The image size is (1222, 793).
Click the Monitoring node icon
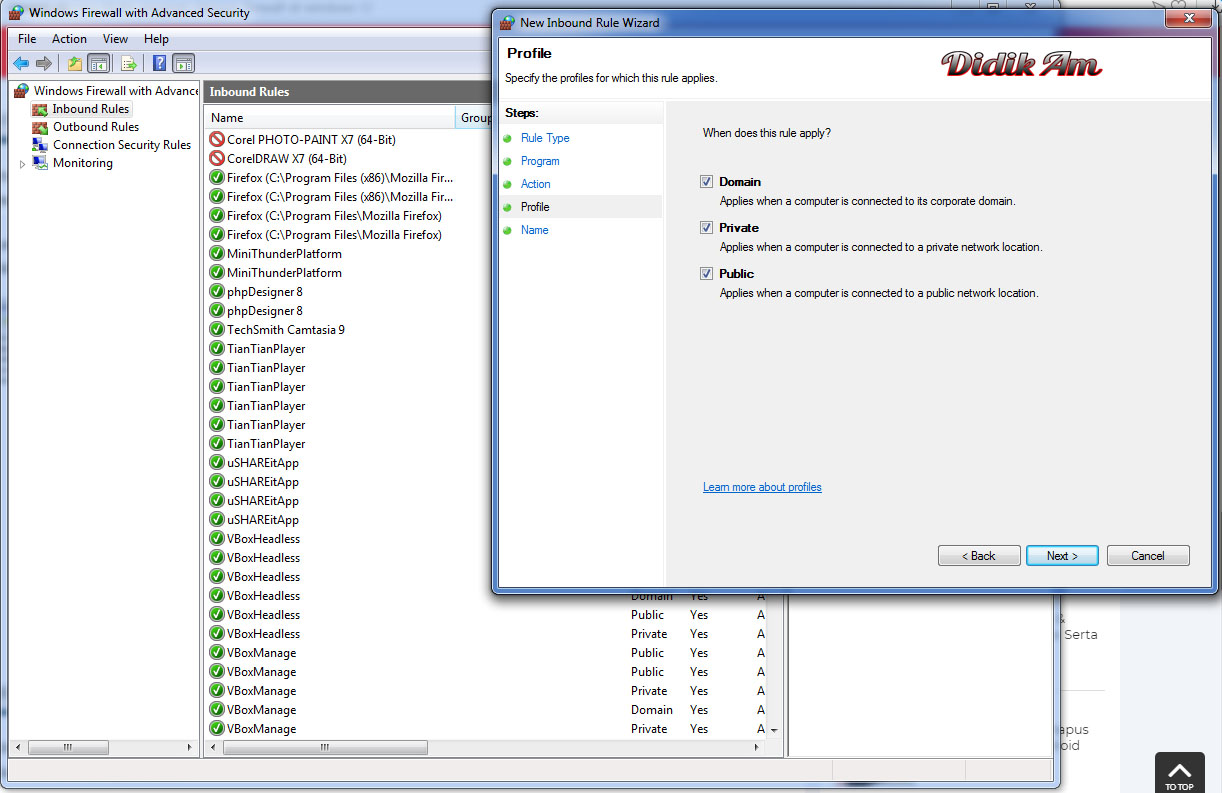tap(40, 163)
